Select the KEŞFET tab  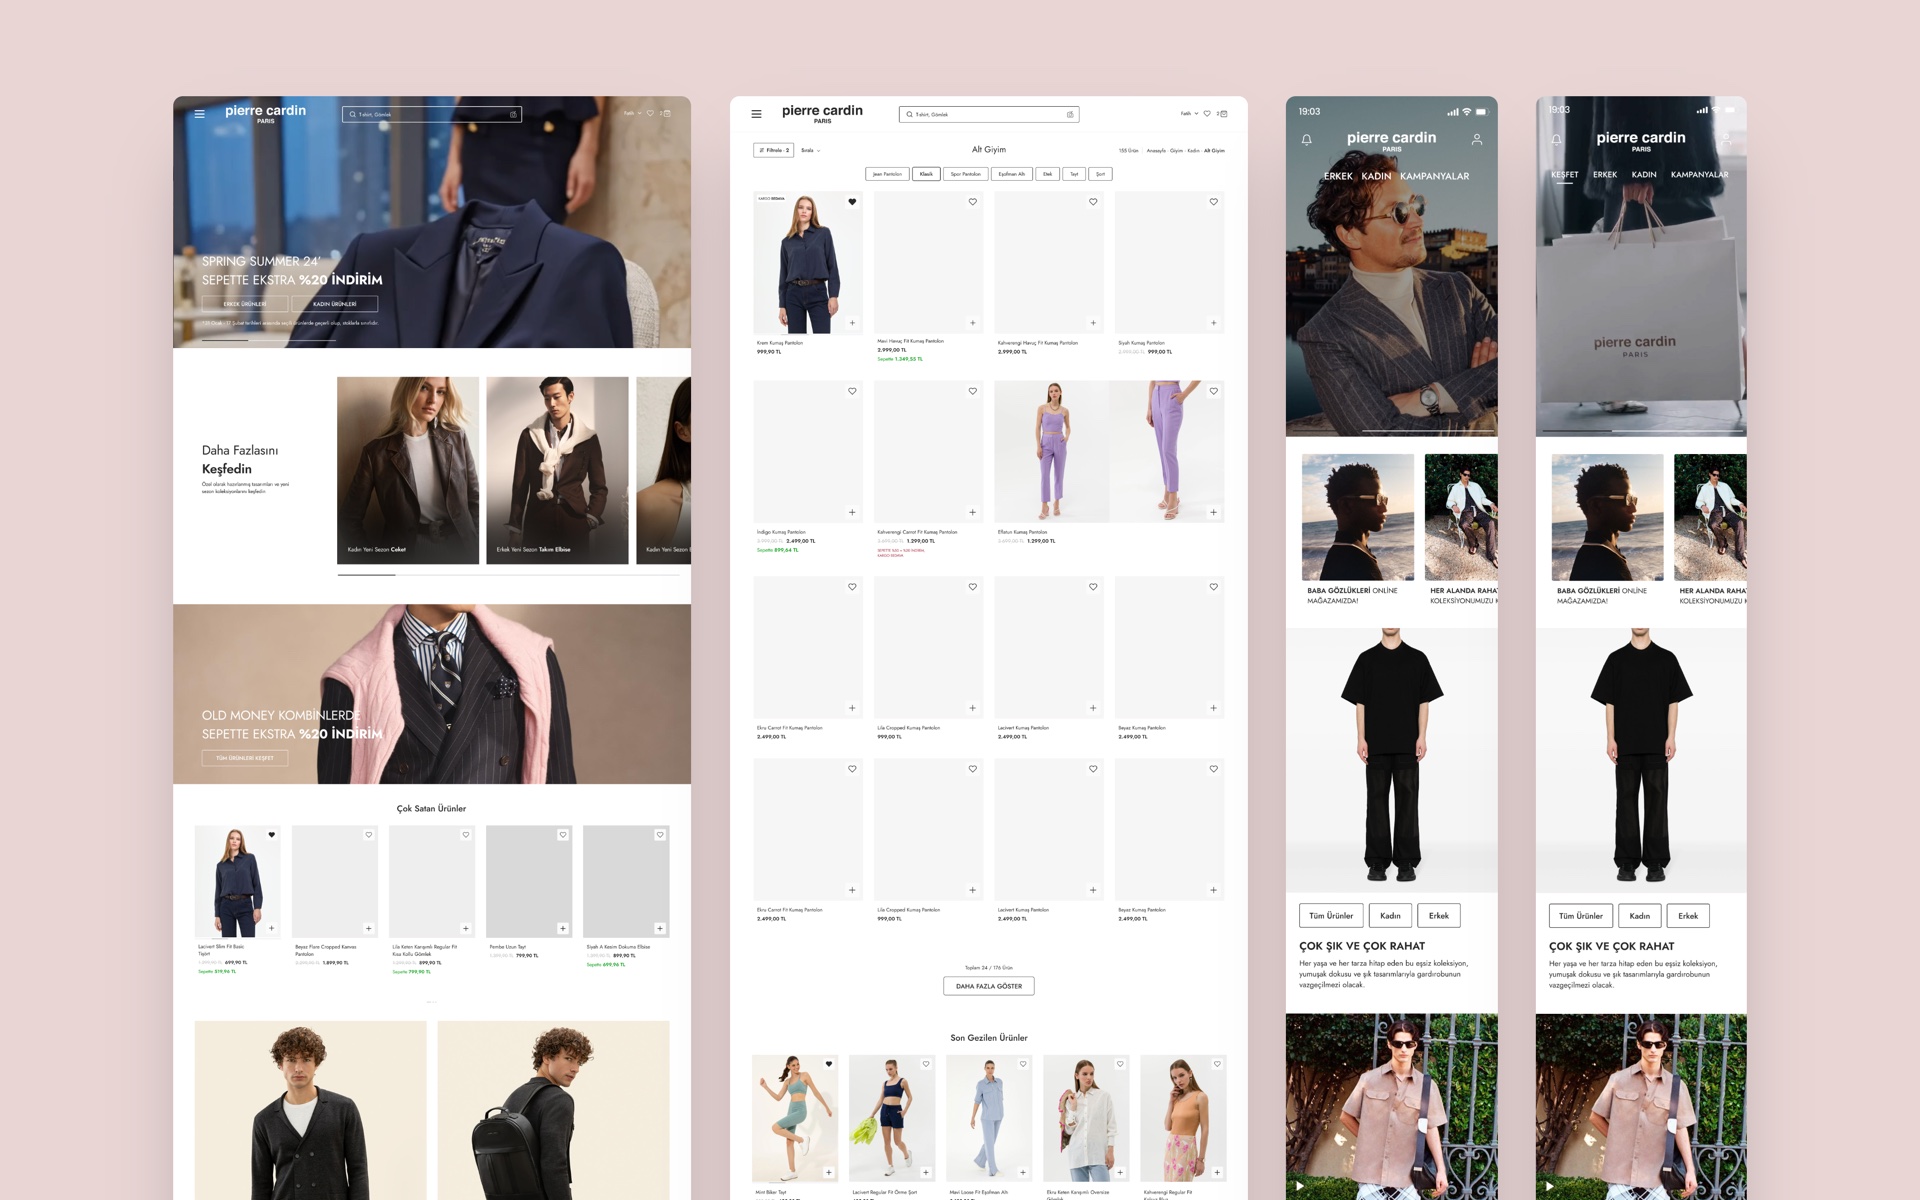(1564, 175)
